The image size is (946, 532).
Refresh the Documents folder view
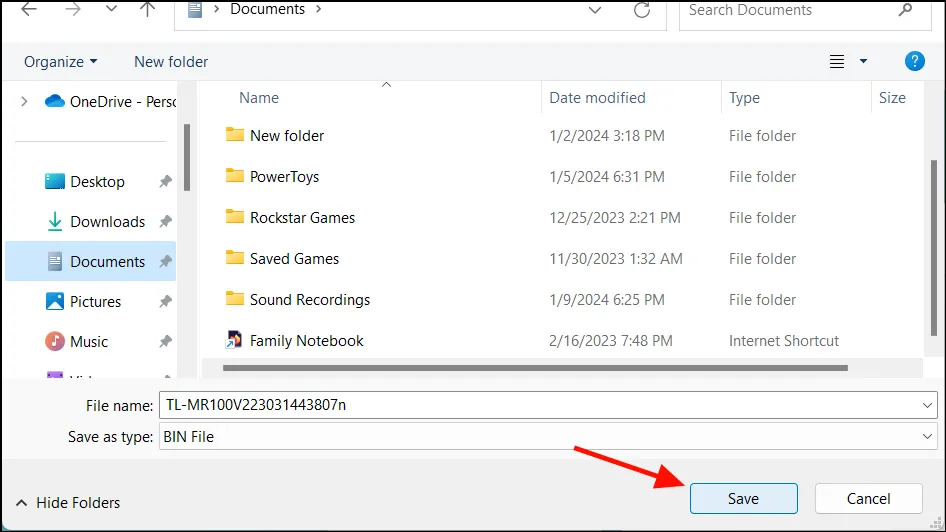click(x=642, y=10)
